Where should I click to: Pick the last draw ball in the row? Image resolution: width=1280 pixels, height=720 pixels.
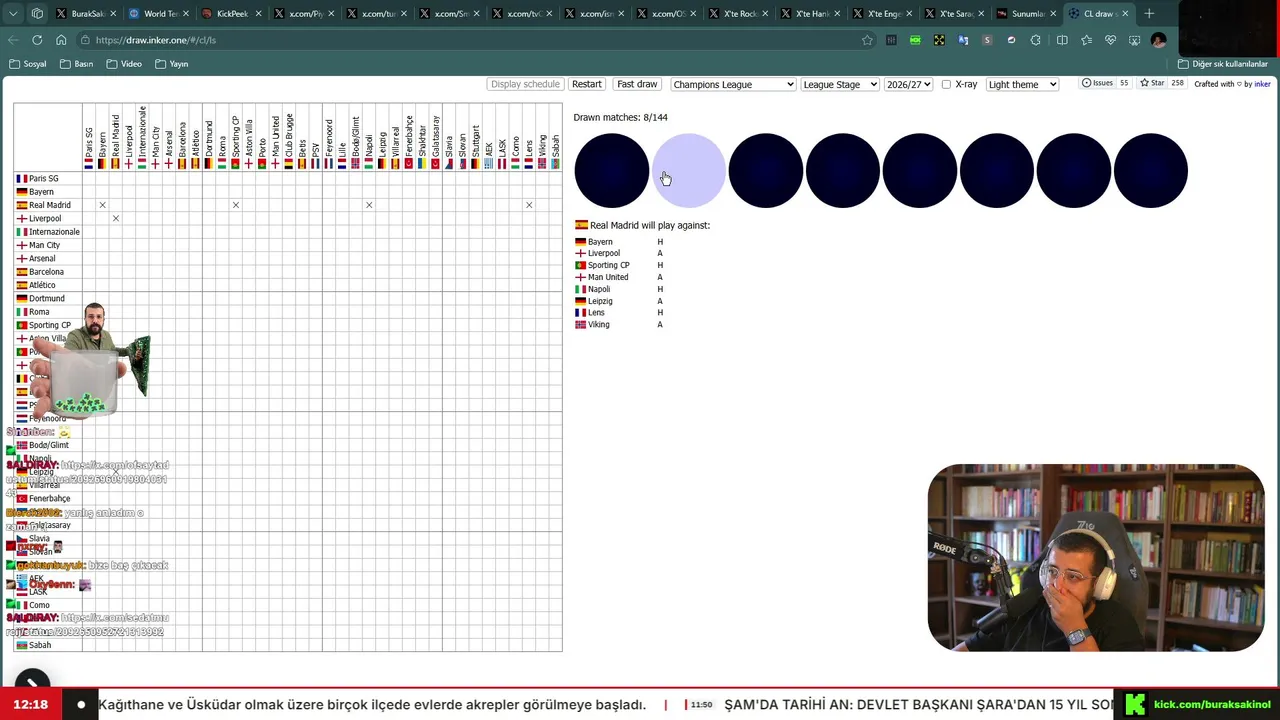tap(1151, 170)
